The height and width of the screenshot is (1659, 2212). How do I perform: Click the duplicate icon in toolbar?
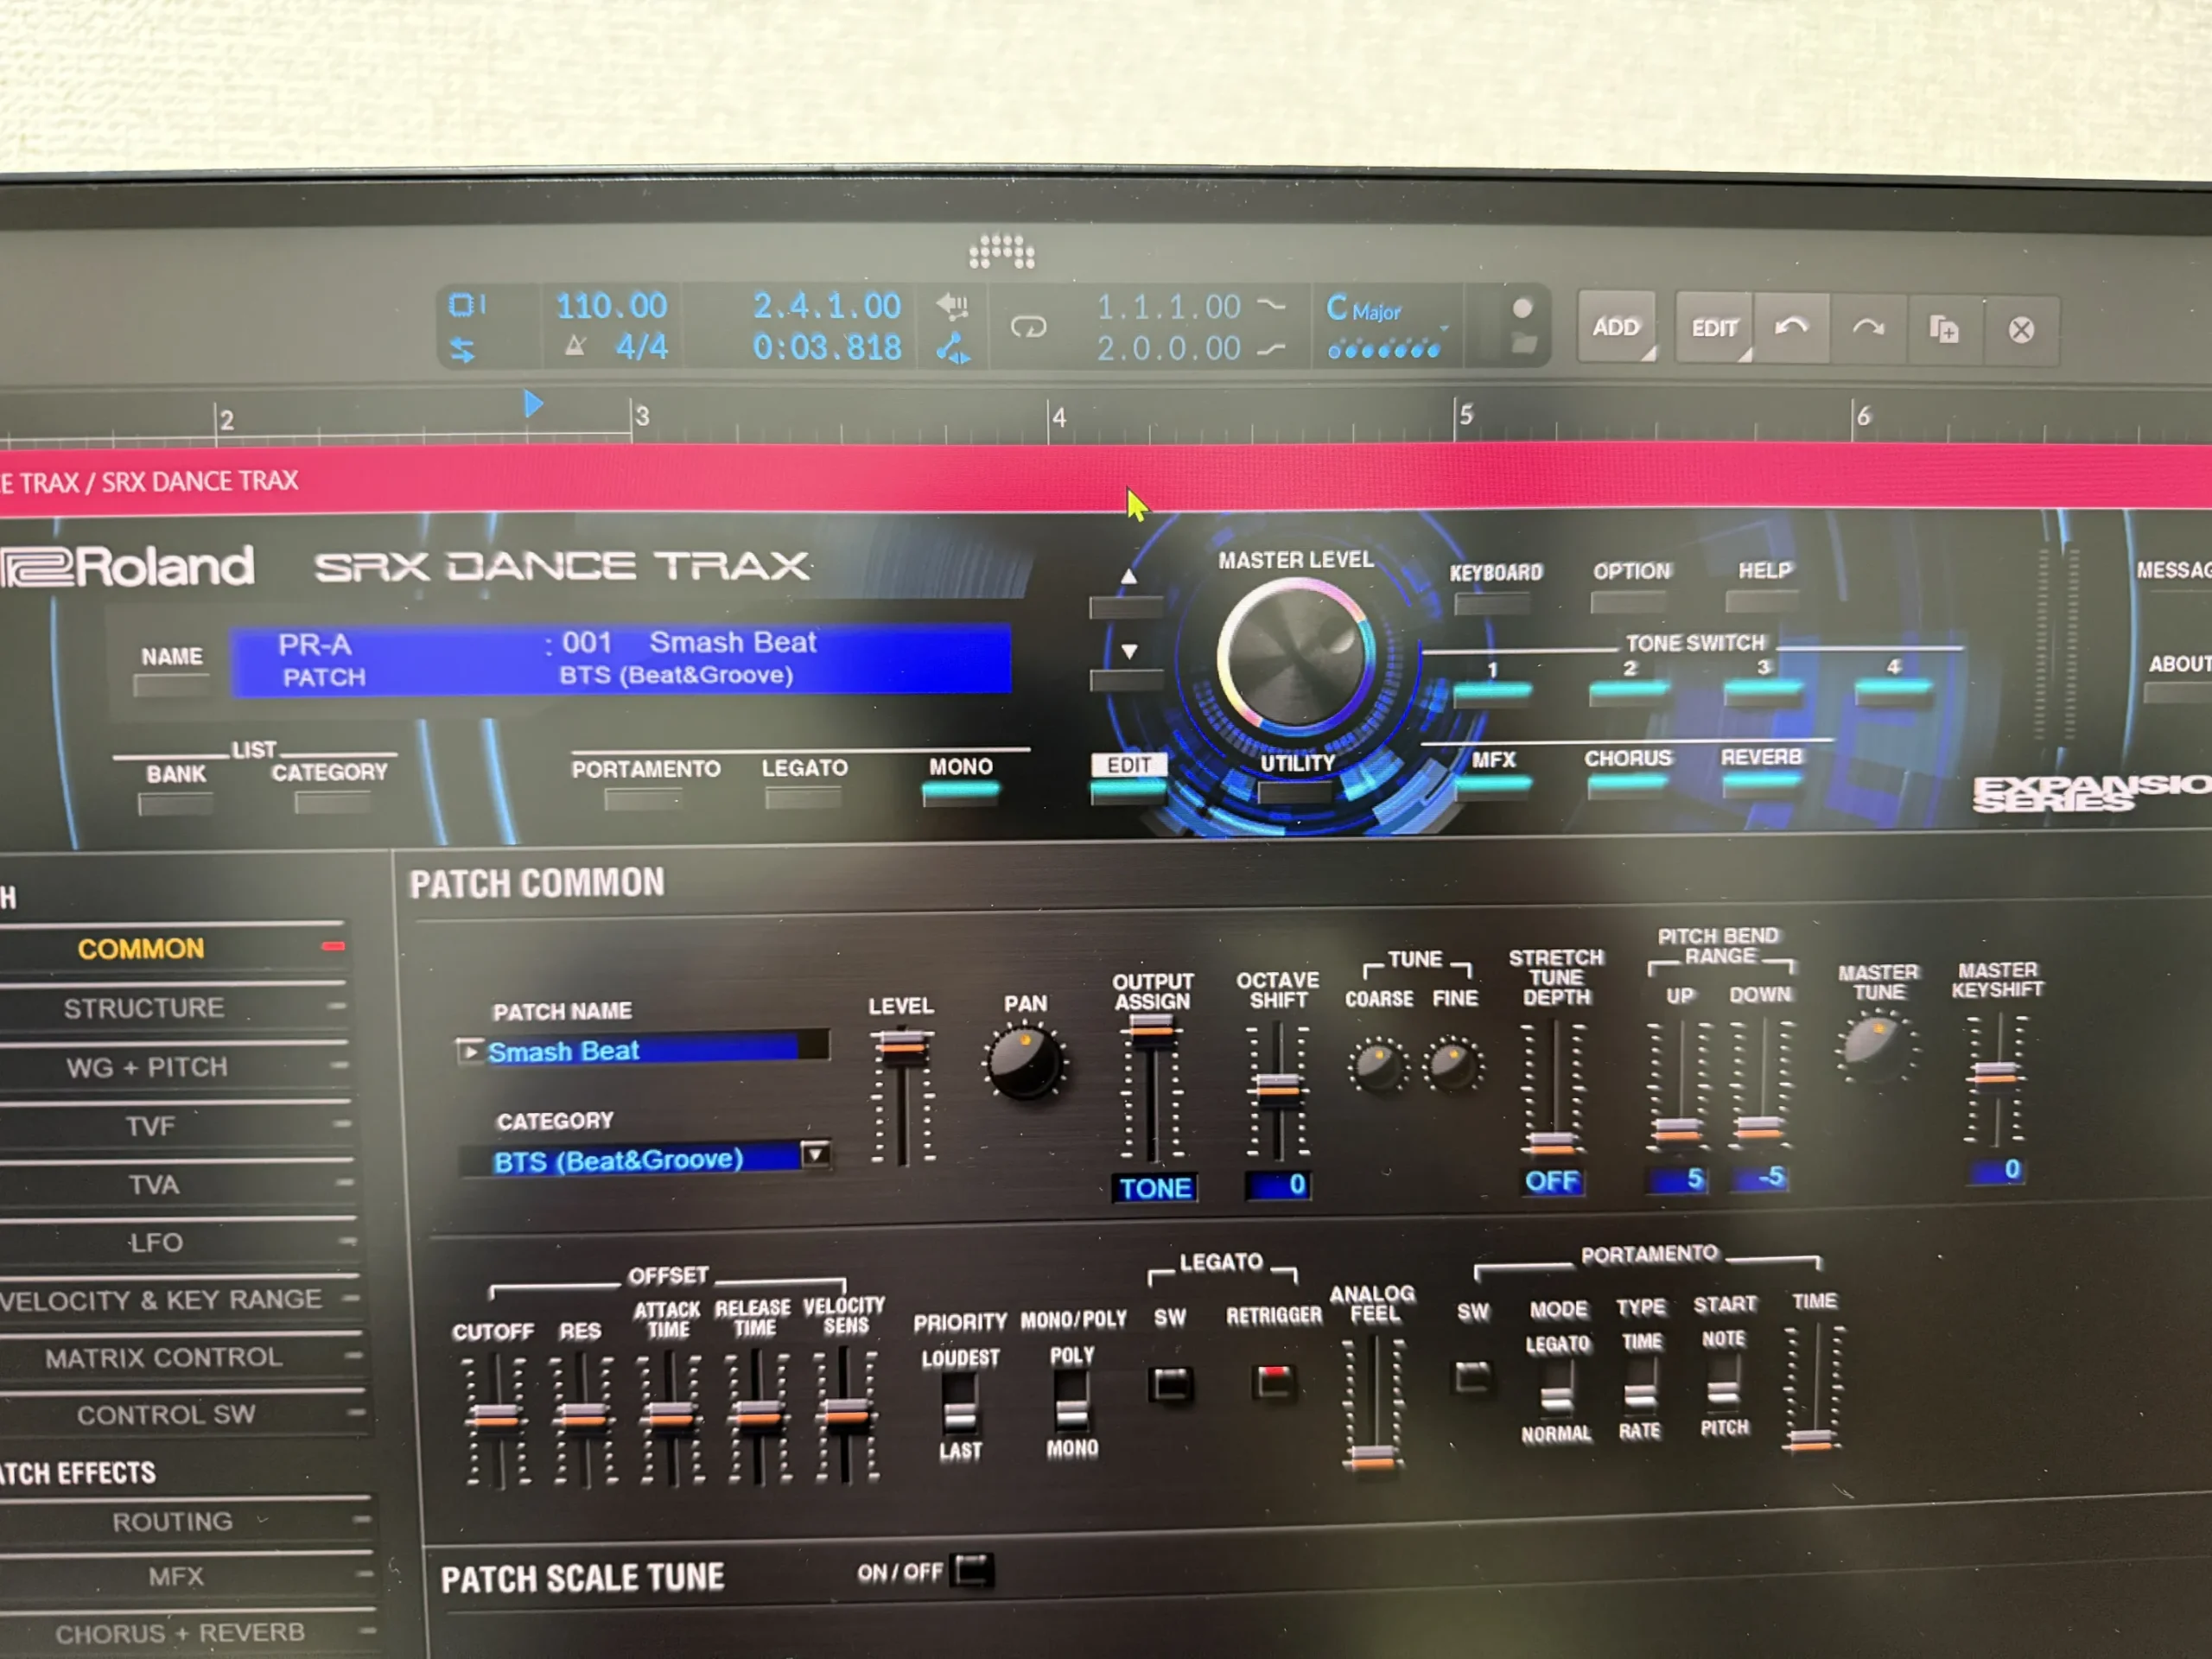pyautogui.click(x=1944, y=329)
